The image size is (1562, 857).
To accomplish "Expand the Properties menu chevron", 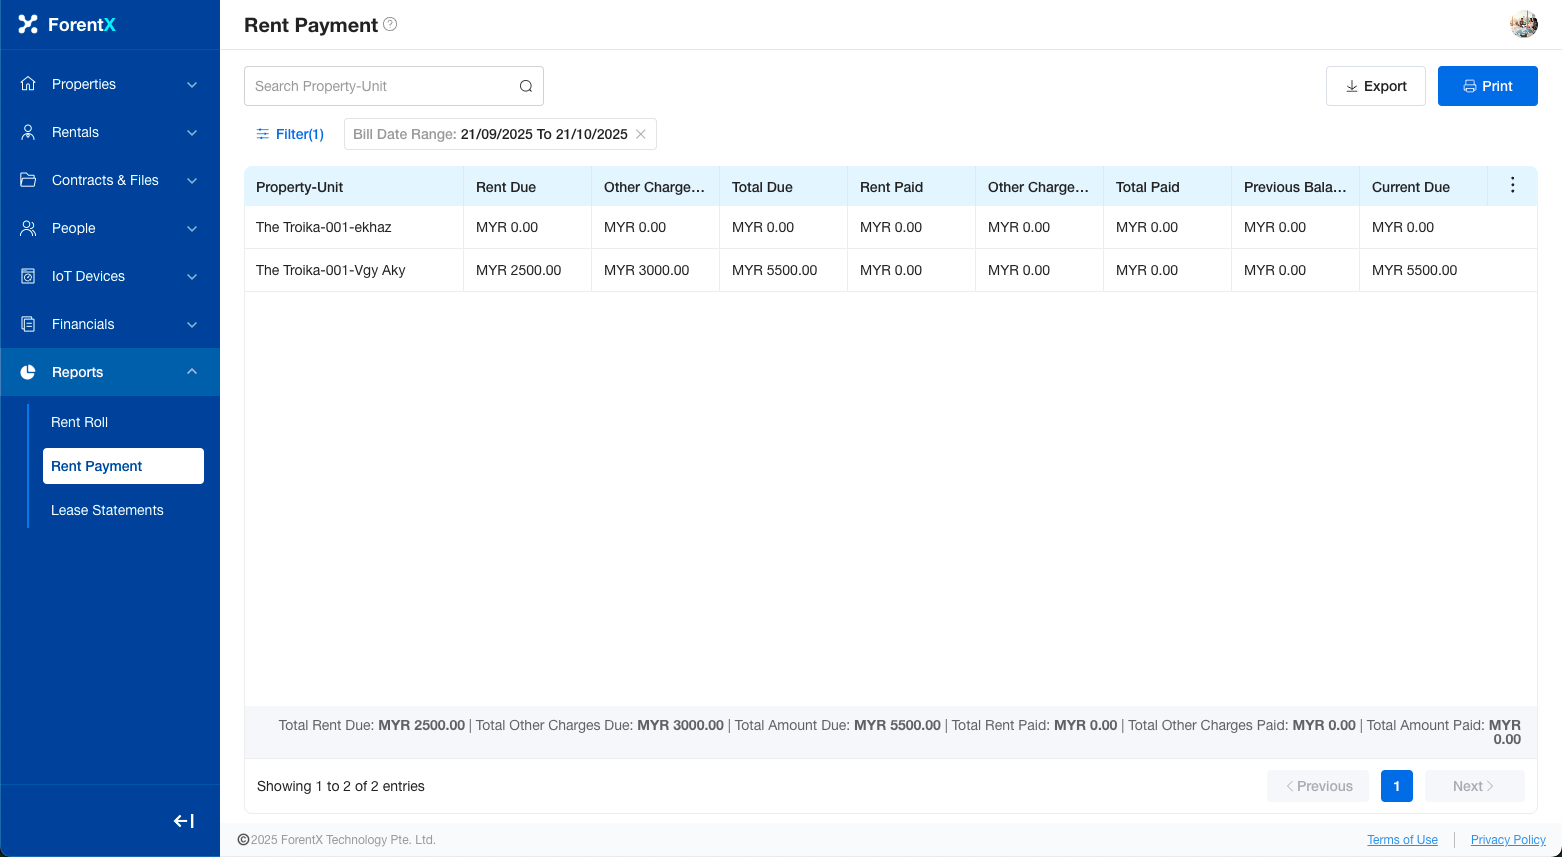I will [192, 85].
